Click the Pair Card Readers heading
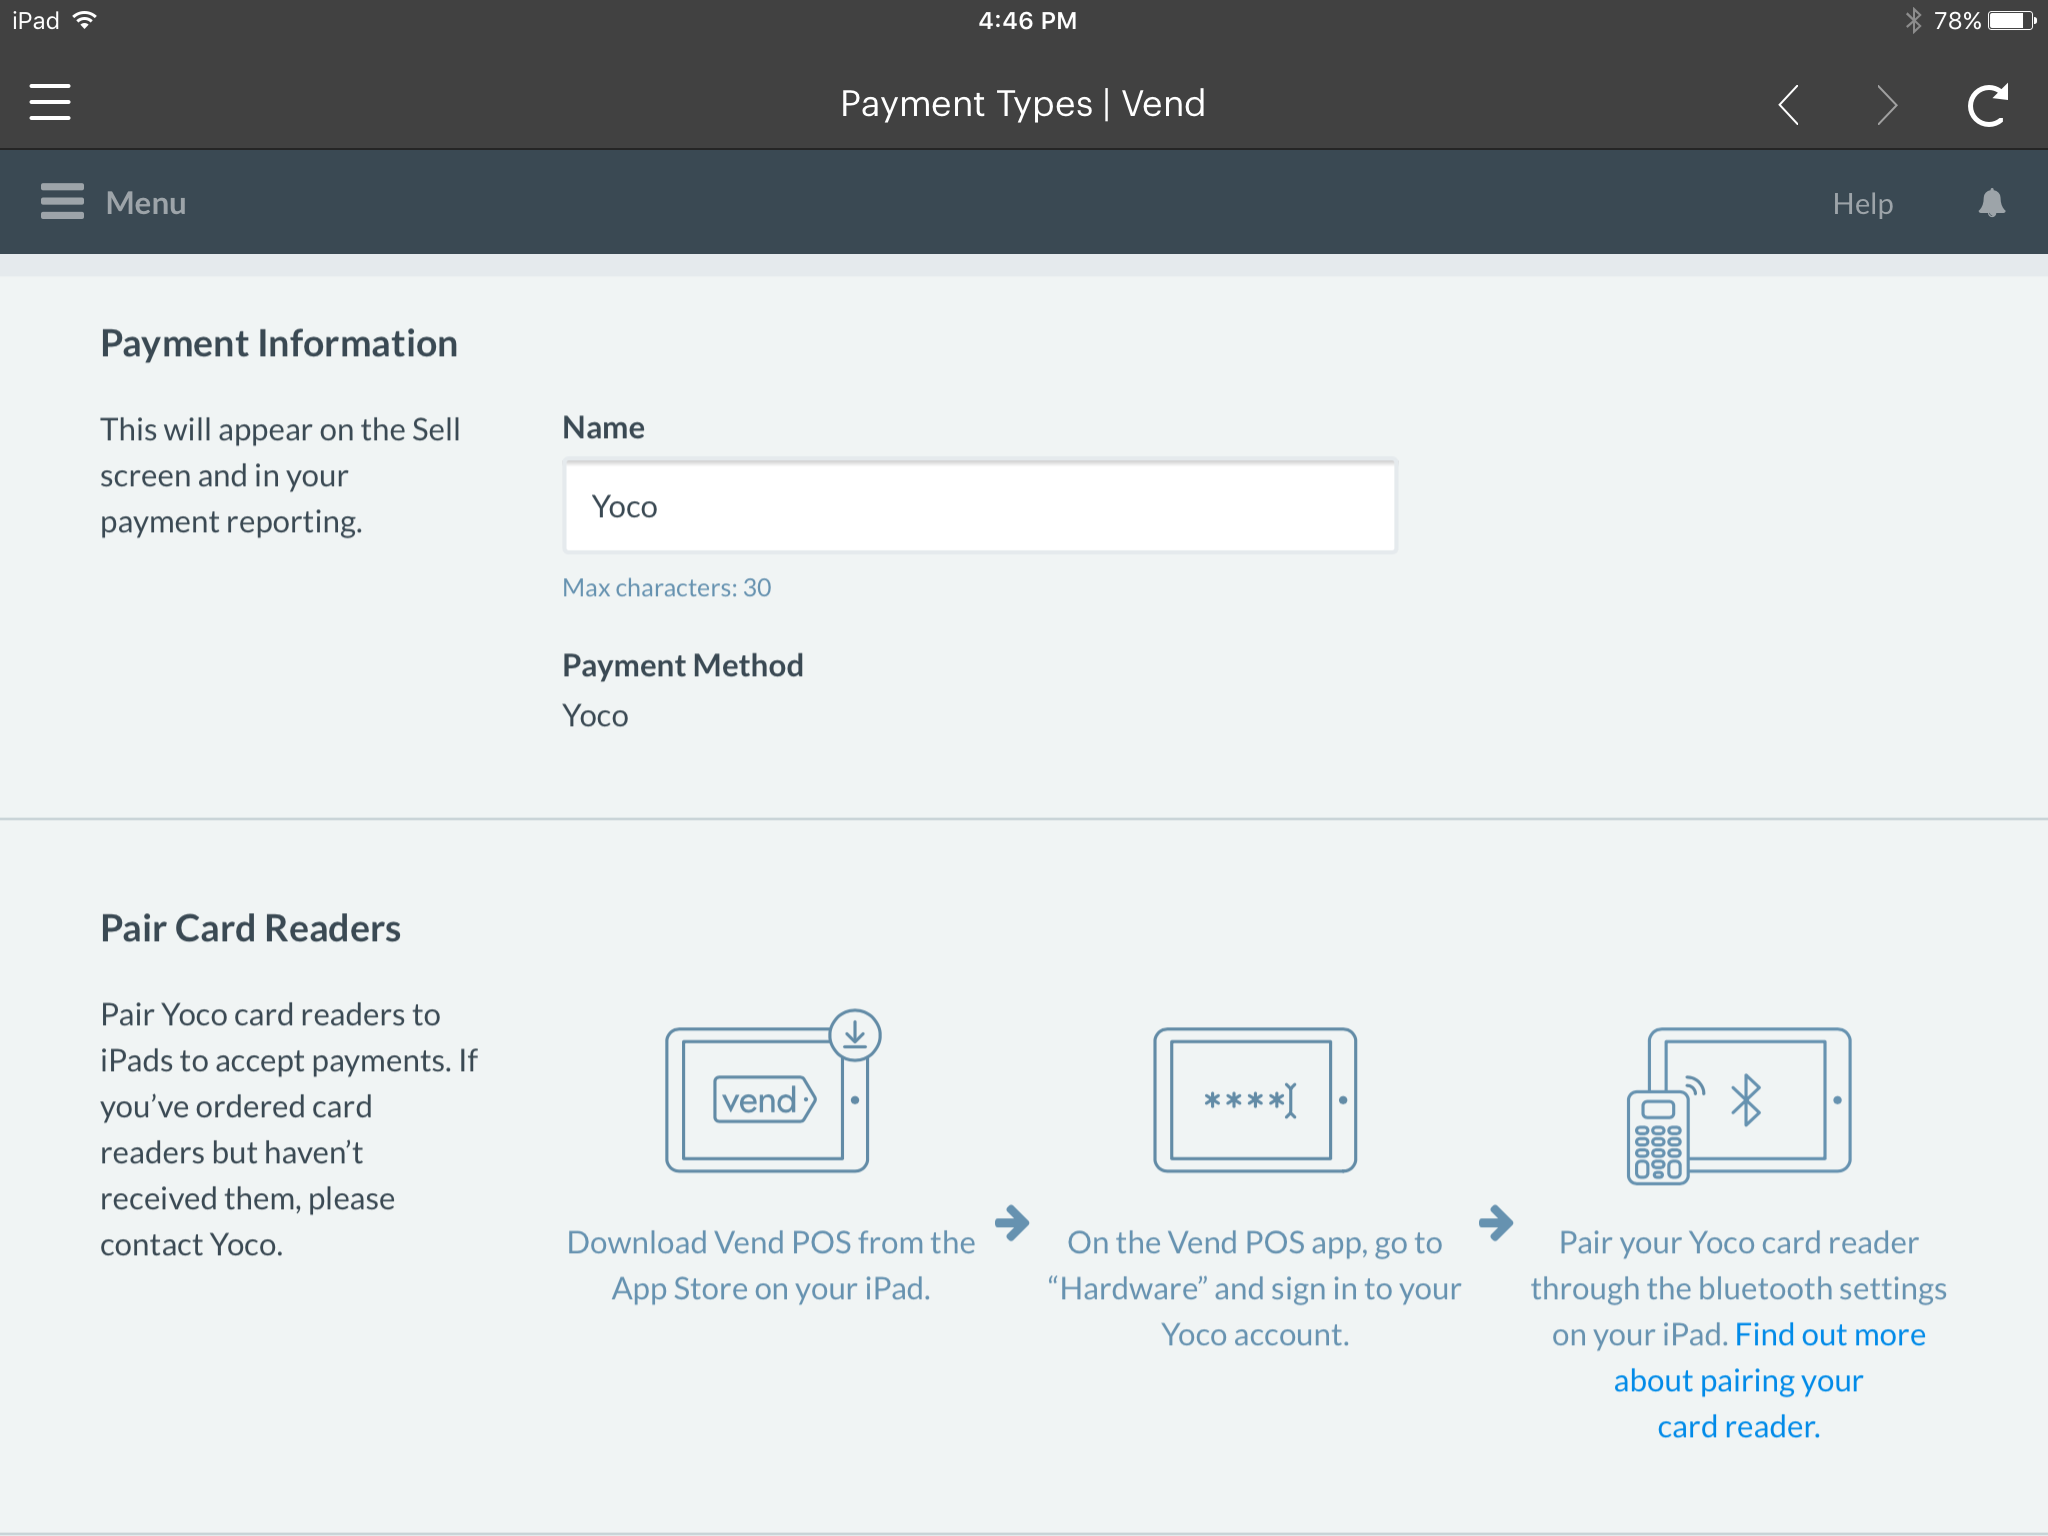The width and height of the screenshot is (2048, 1536). pos(250,928)
